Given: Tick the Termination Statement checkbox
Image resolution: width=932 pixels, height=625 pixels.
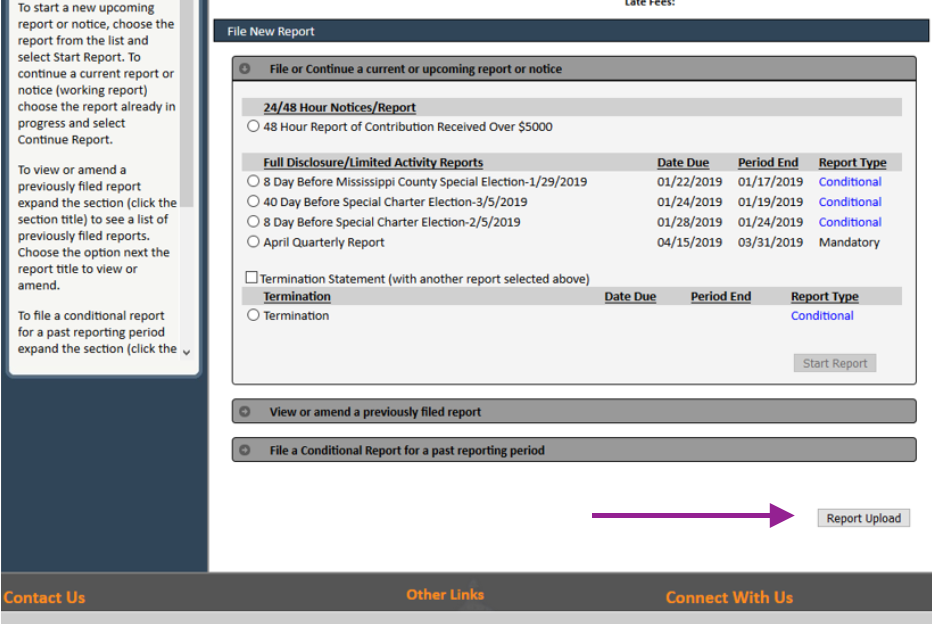Looking at the screenshot, I should [251, 277].
